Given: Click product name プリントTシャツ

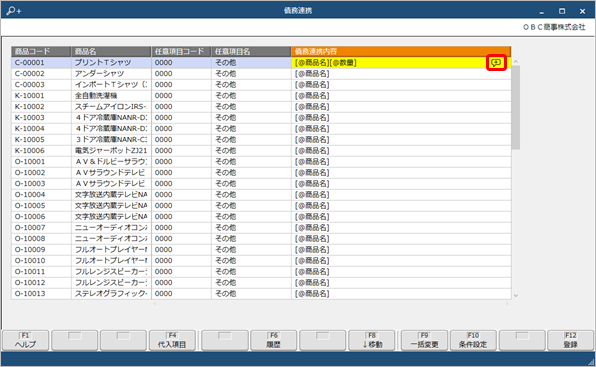Looking at the screenshot, I should click(111, 63).
